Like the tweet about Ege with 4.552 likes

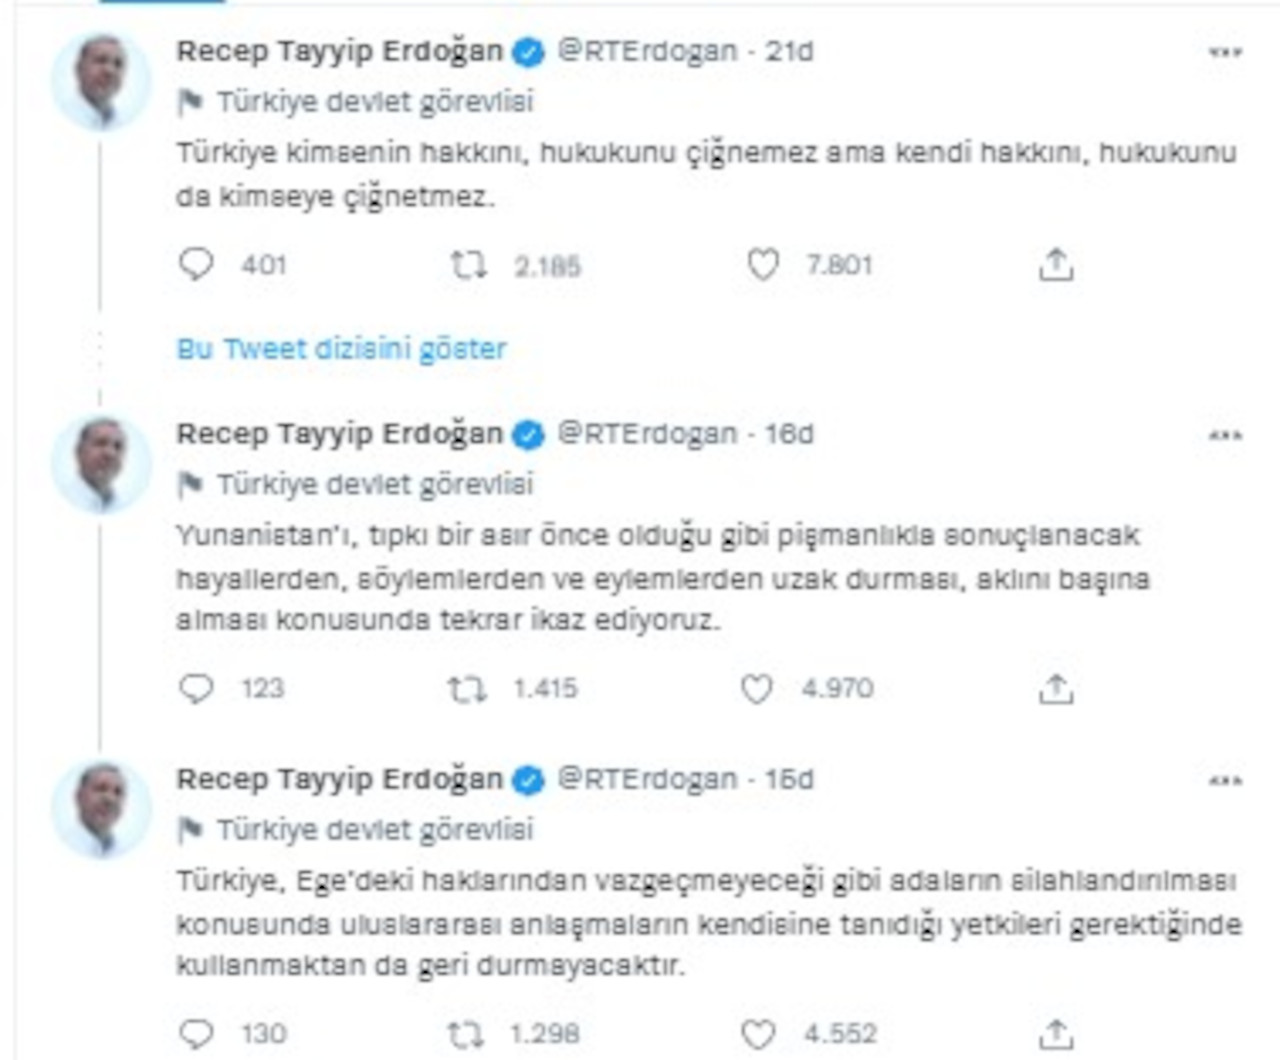[x=760, y=1032]
